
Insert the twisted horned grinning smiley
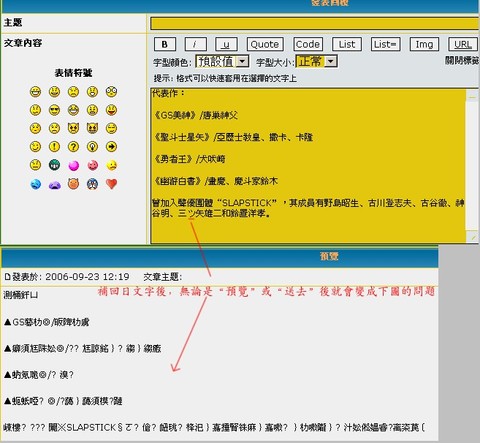click(x=92, y=128)
